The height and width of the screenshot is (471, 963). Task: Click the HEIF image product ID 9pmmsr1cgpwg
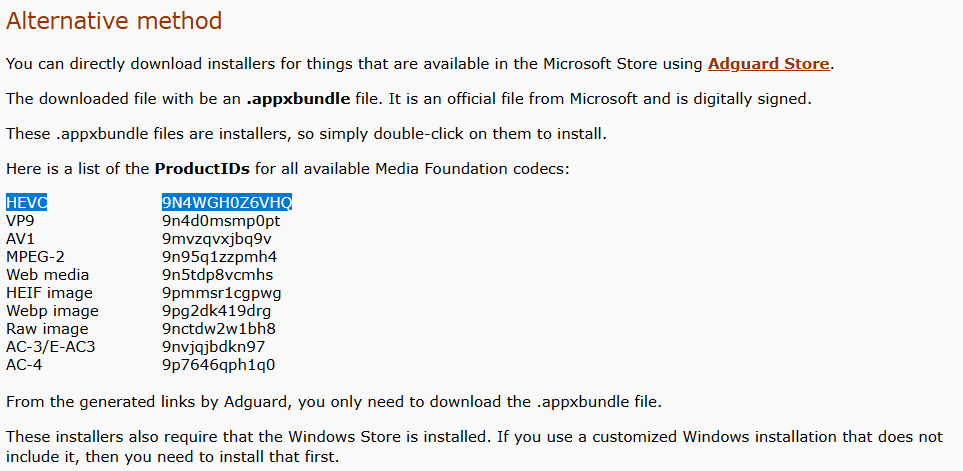[x=222, y=293]
